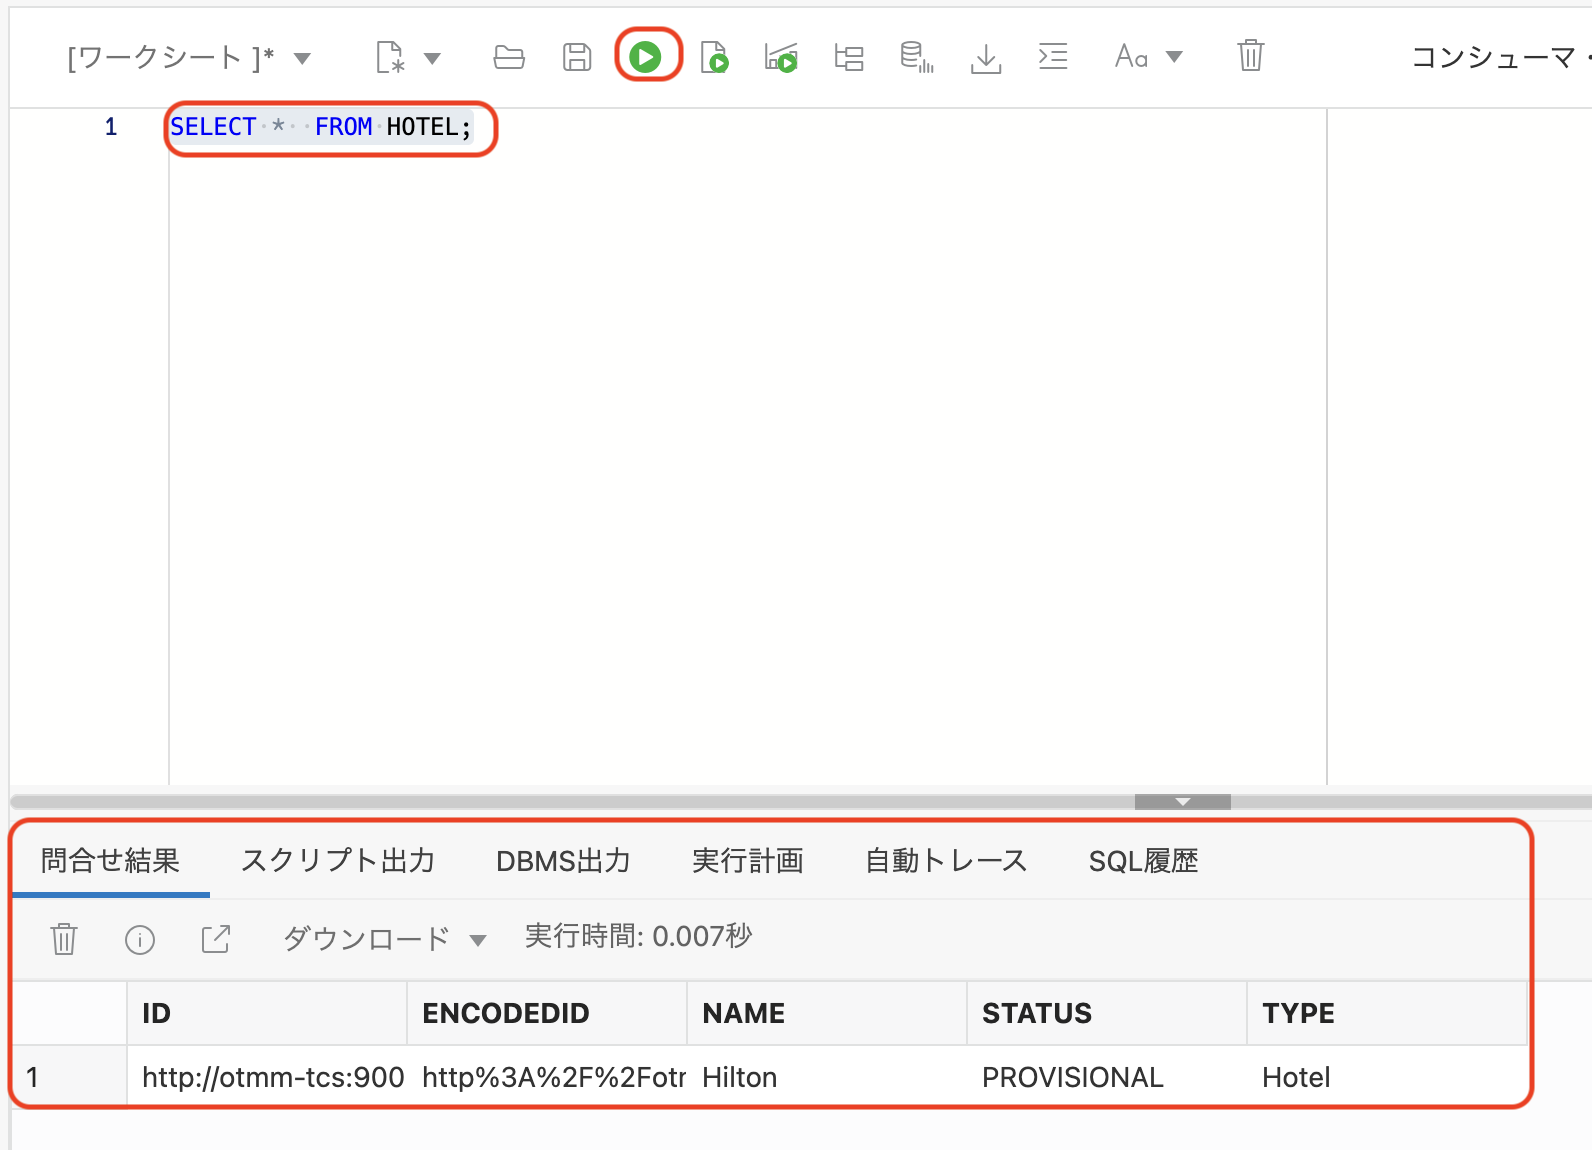Collapse results pane with splitter arrow
The image size is (1592, 1150).
click(x=1182, y=802)
